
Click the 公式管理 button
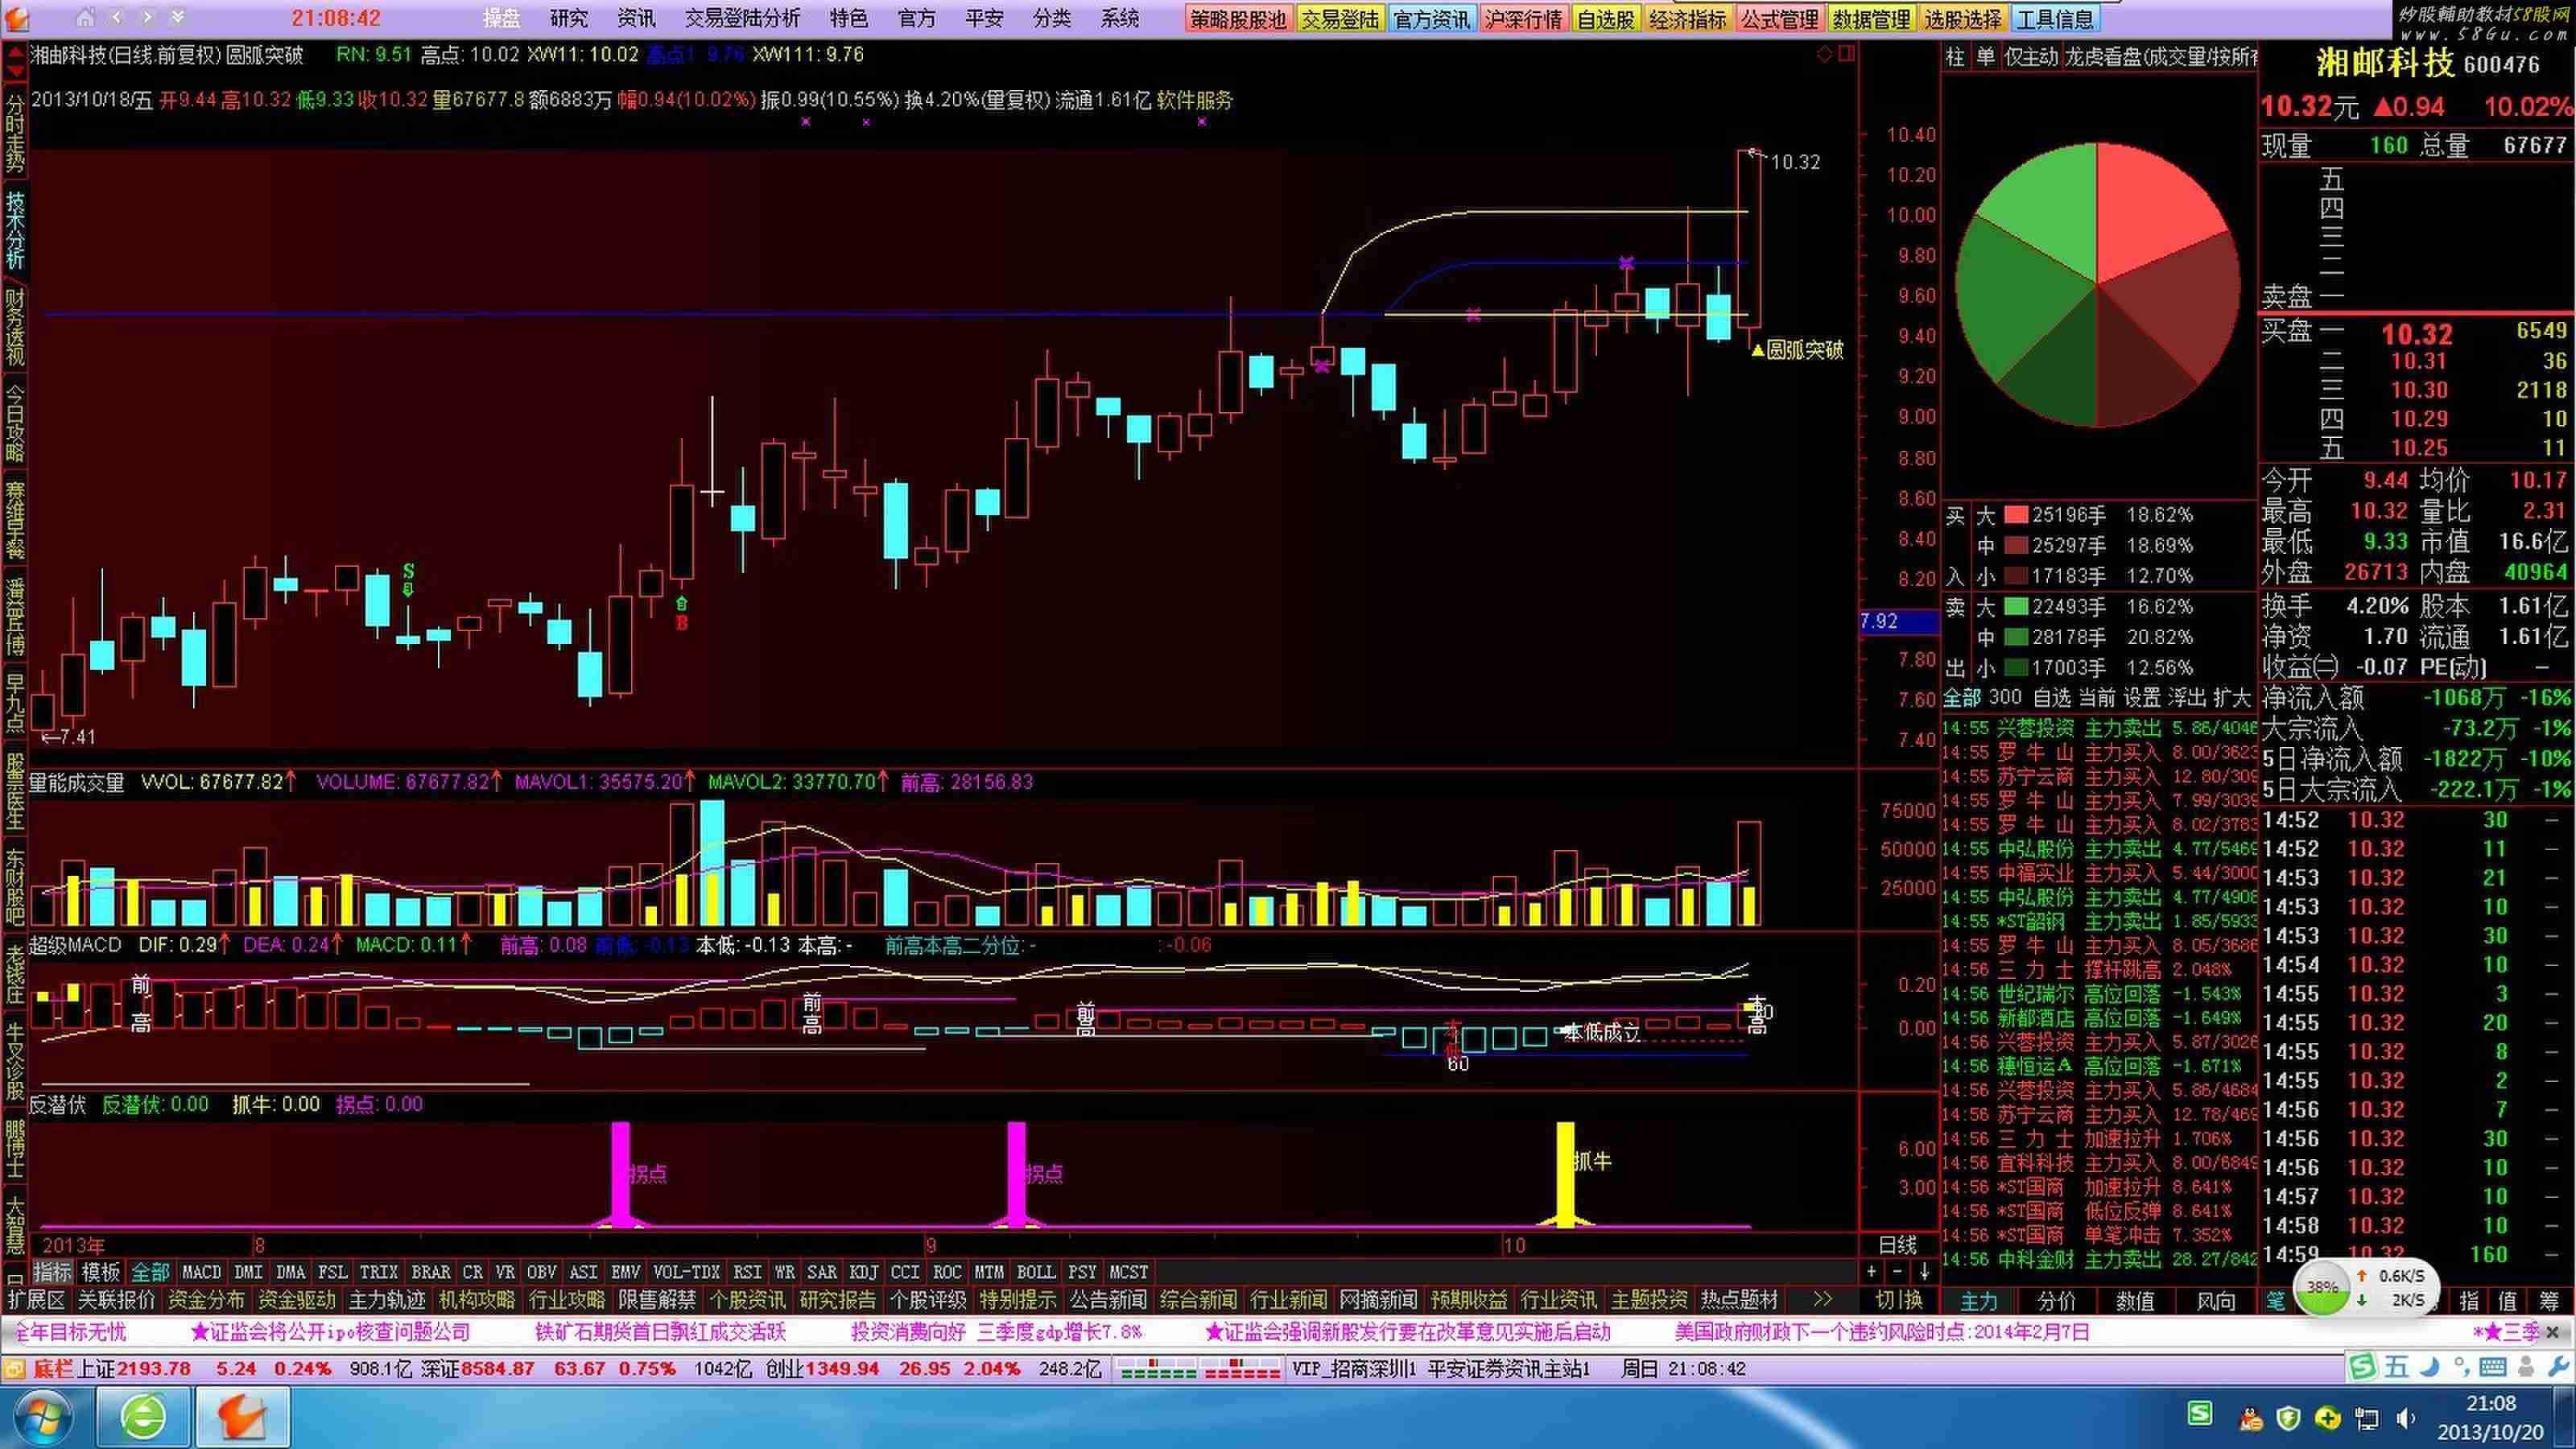(x=1779, y=19)
